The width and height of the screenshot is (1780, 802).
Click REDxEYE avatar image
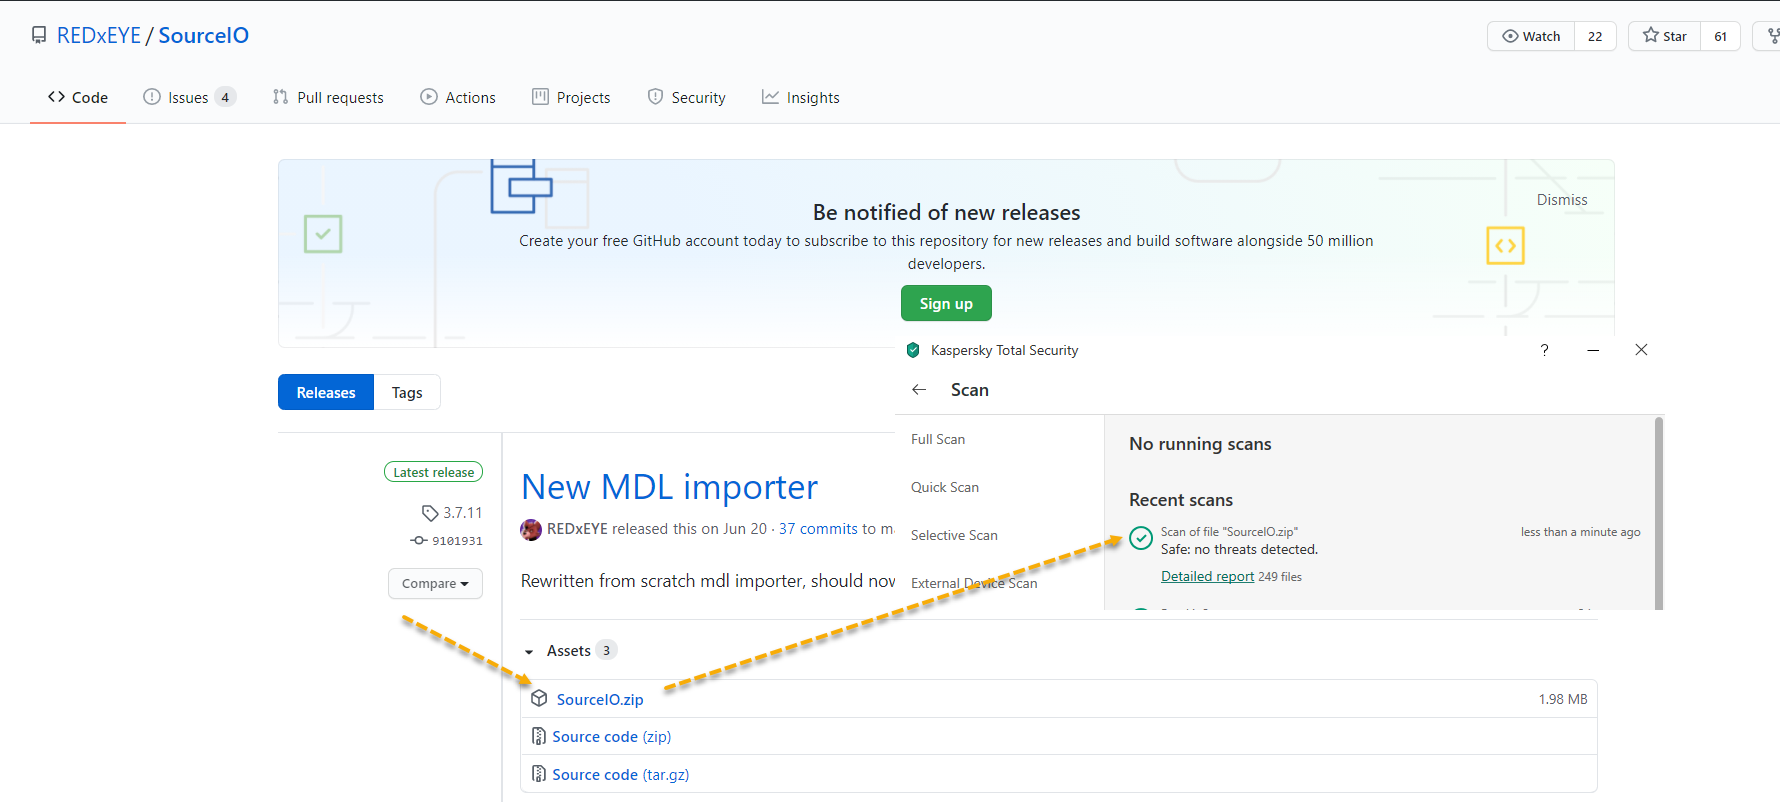pos(531,529)
